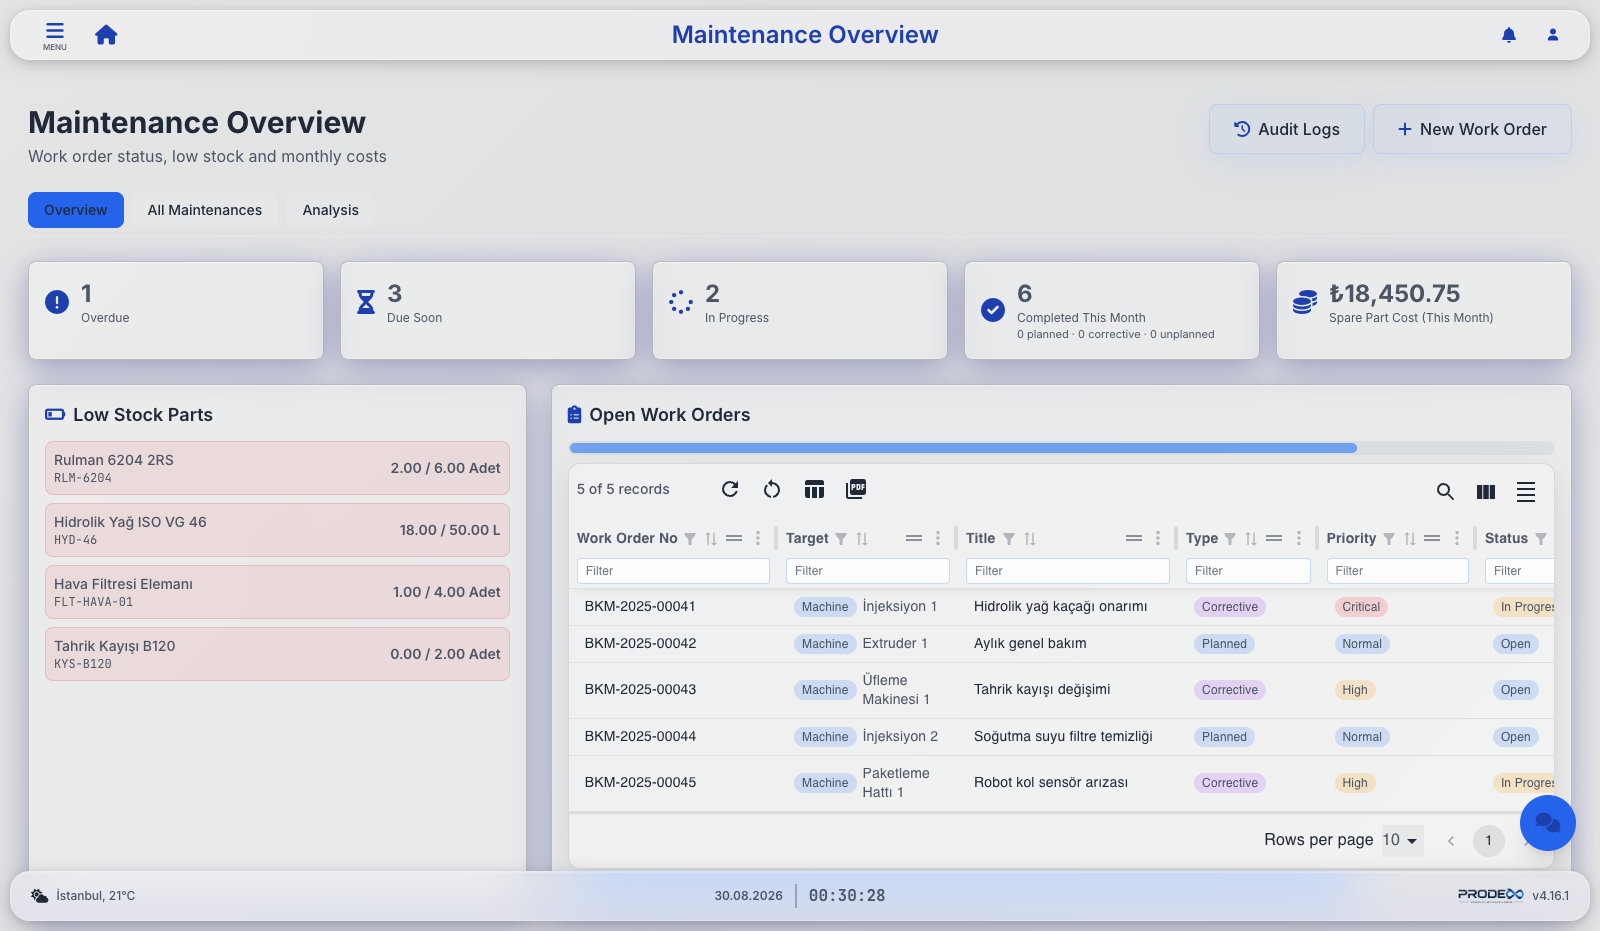1600x931 pixels.
Task: Select the Rulman 6204 2RS low stock item
Action: click(x=277, y=468)
